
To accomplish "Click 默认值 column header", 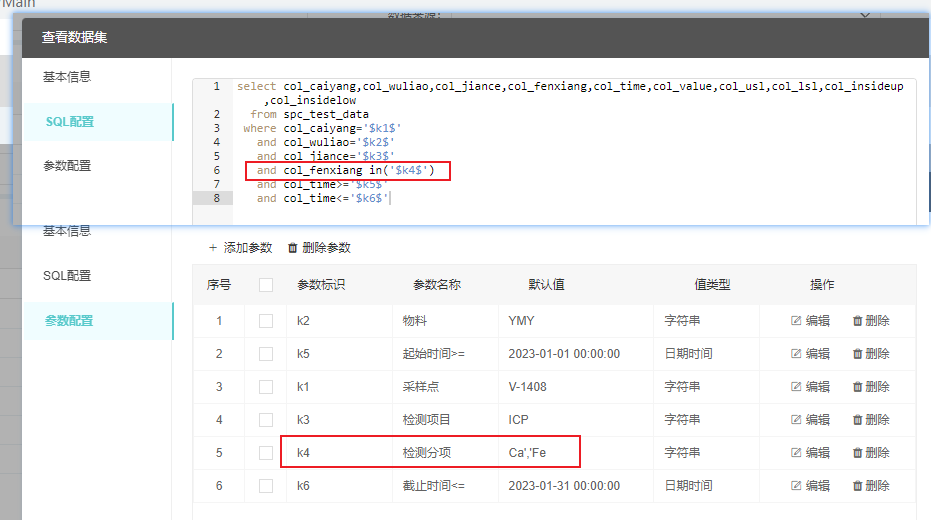I will click(546, 285).
